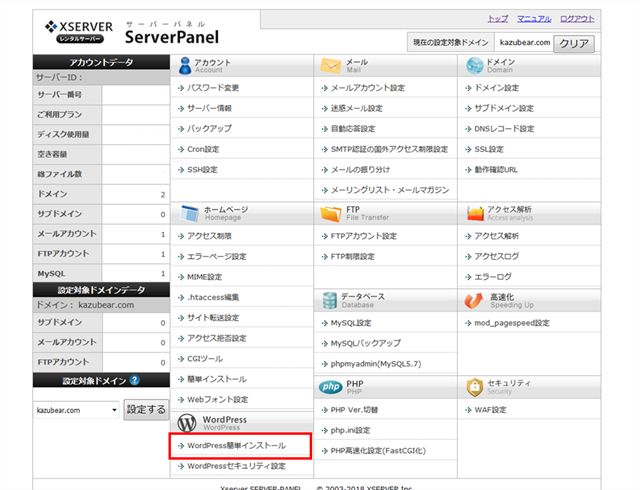640x490 pixels.
Task: Click the FTP folder icon
Action: point(331,213)
